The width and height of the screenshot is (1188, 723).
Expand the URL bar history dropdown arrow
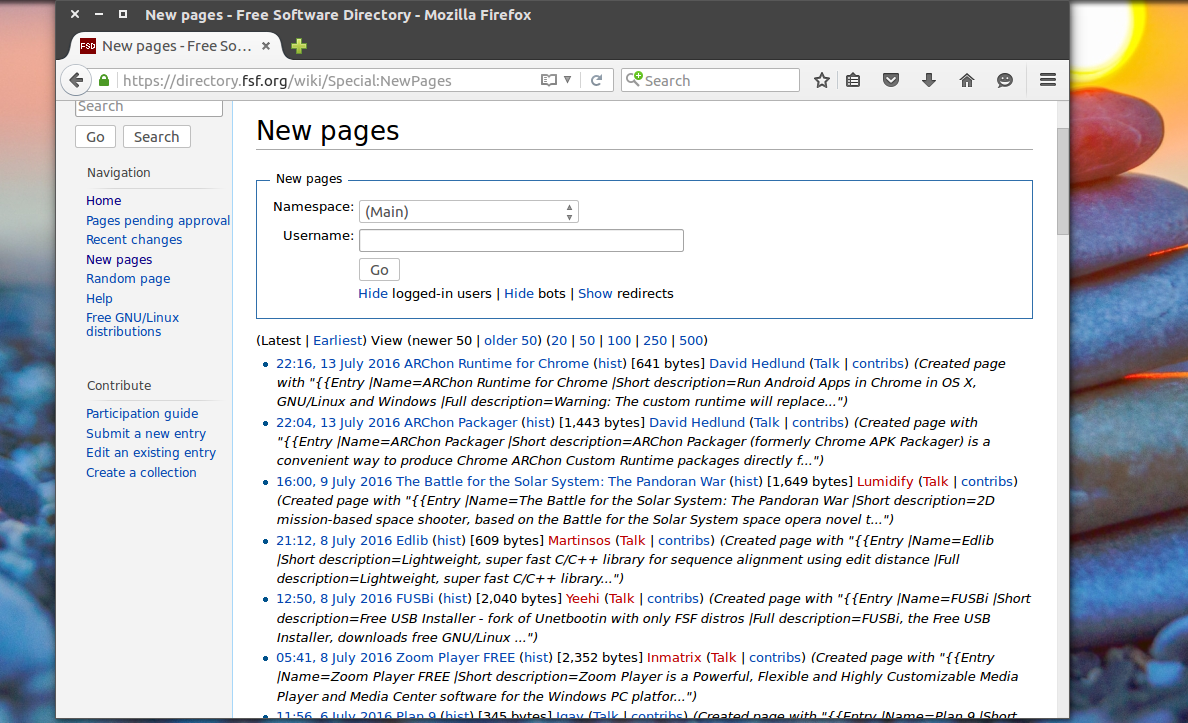[568, 80]
